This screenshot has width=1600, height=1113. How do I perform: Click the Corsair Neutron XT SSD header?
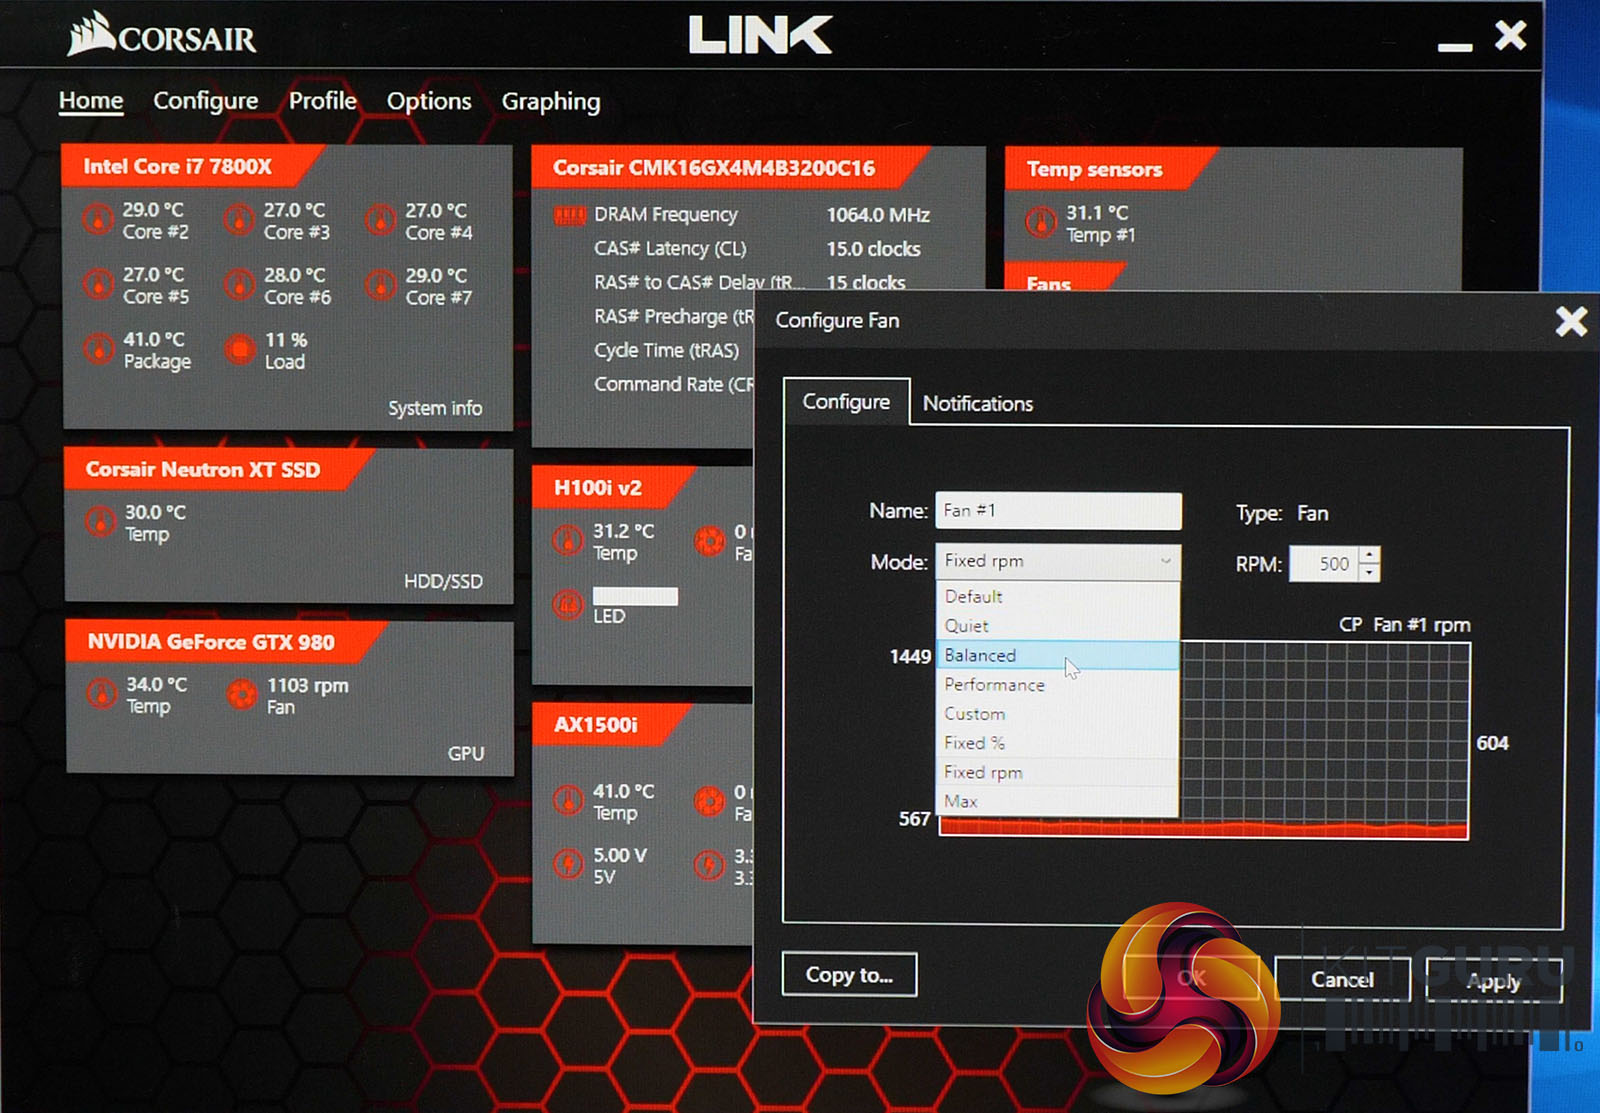pyautogui.click(x=203, y=469)
